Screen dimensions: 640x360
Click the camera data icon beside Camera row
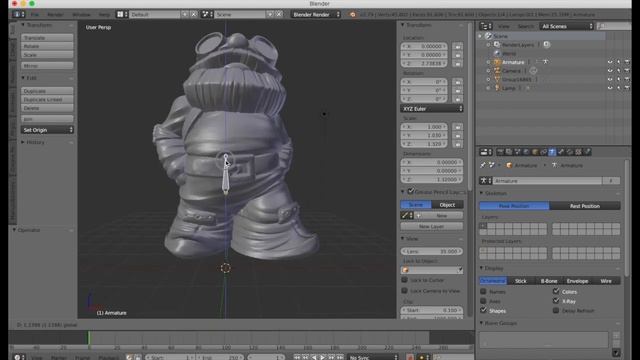click(x=533, y=71)
